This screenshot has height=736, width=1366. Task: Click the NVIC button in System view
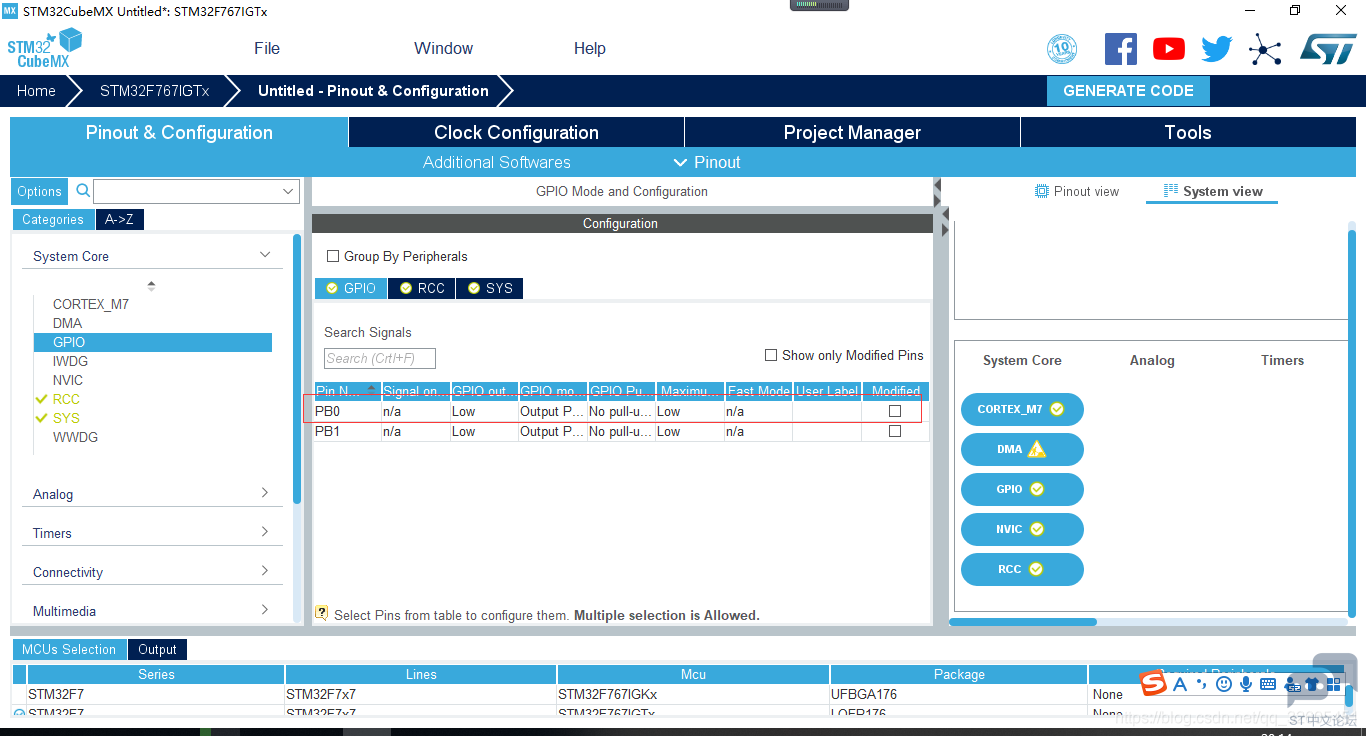[x=1022, y=529]
